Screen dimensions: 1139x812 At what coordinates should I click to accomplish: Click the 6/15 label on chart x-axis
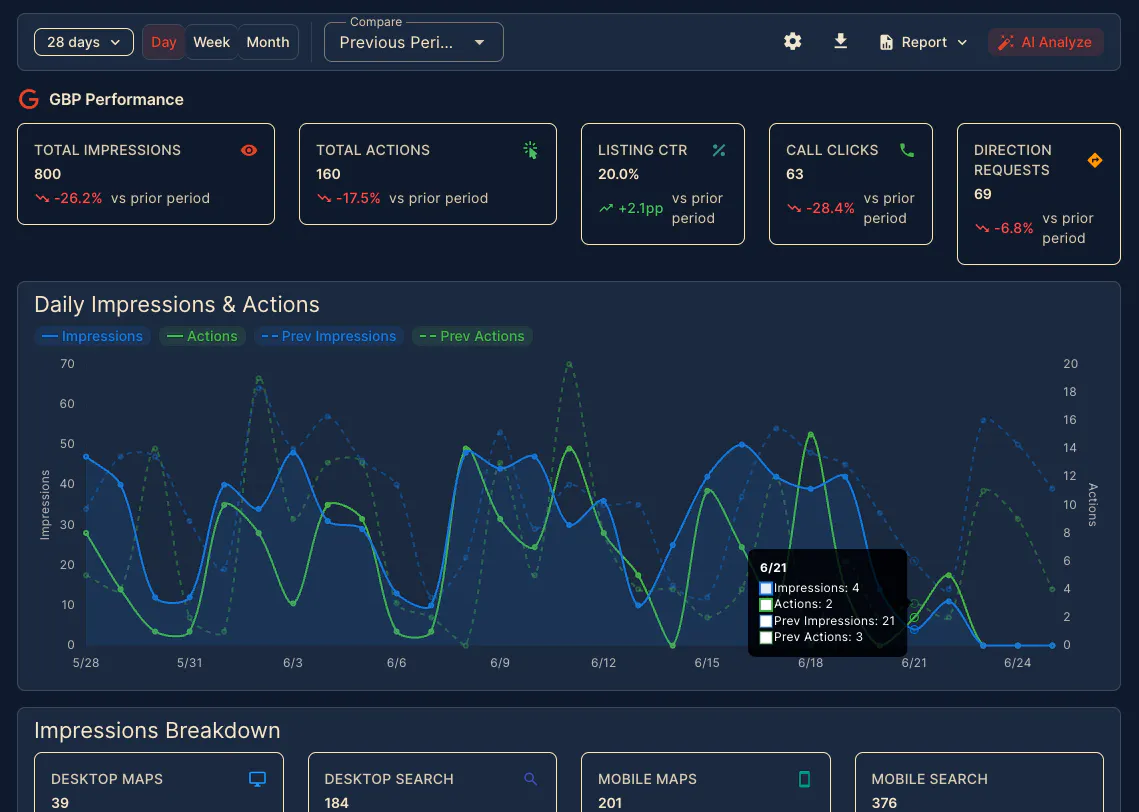point(707,662)
